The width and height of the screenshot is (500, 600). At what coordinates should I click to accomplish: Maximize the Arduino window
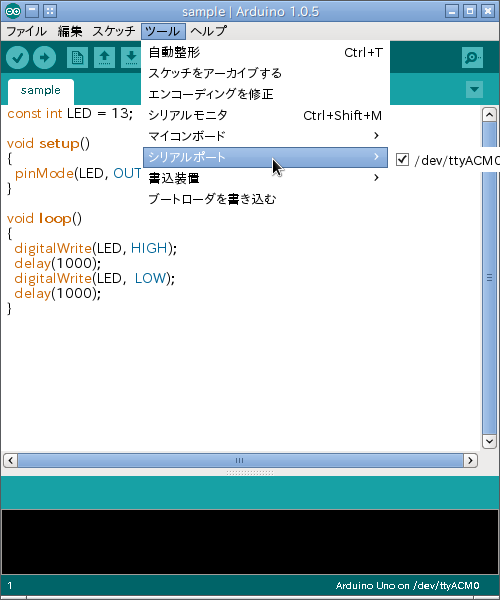pyautogui.click(x=470, y=11)
